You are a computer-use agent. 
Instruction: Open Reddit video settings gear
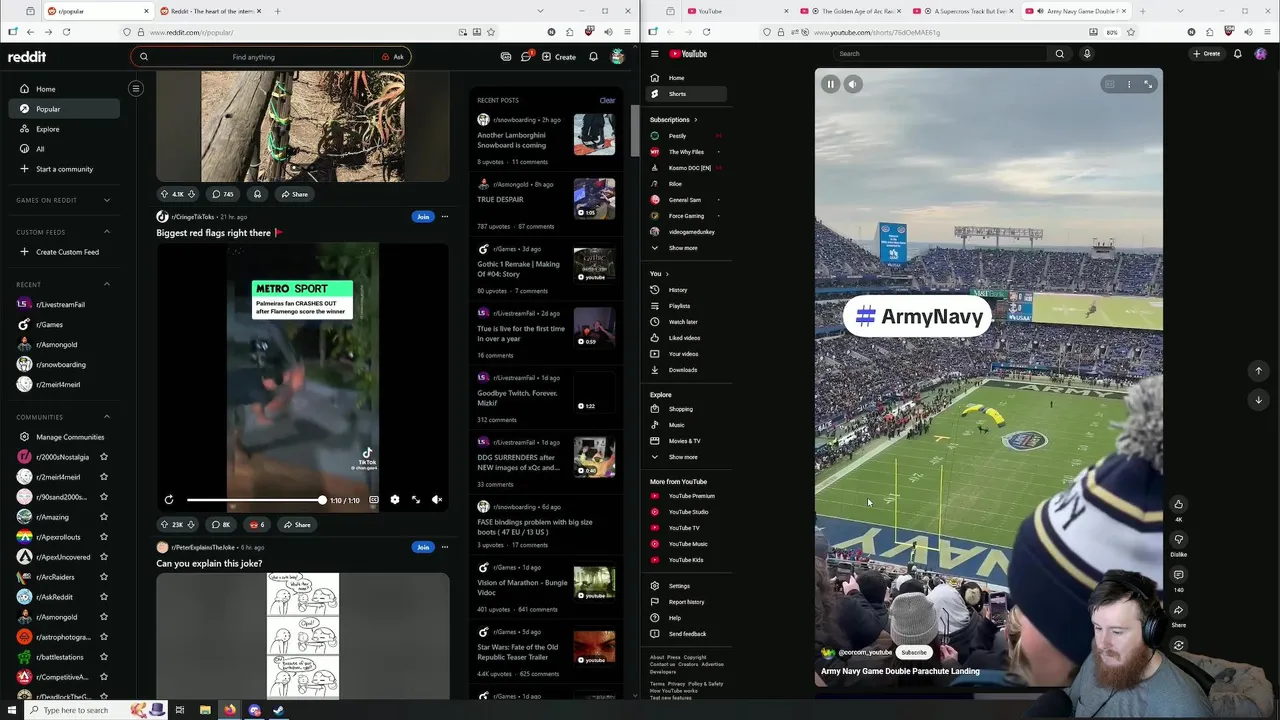click(394, 500)
